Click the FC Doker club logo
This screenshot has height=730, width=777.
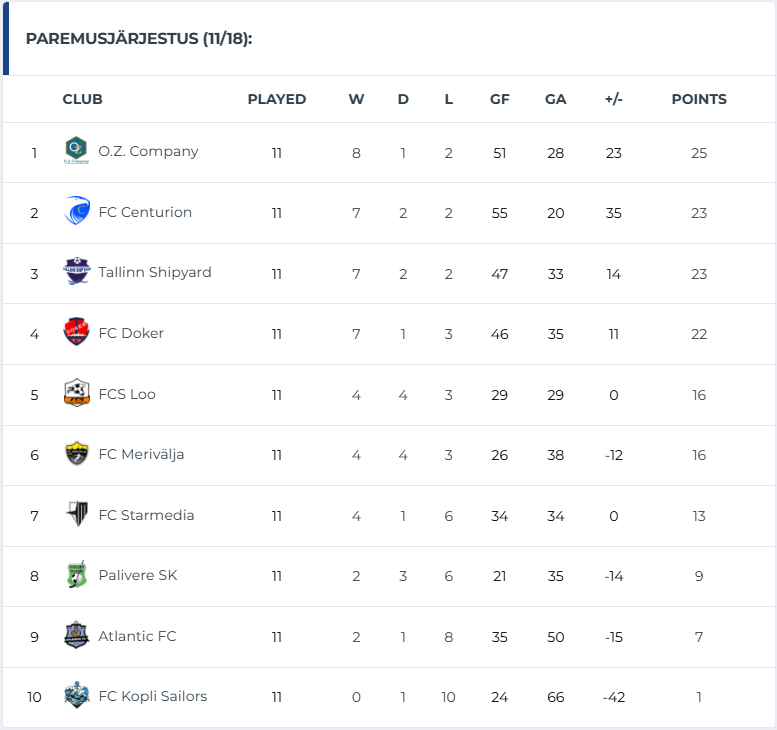pos(76,333)
